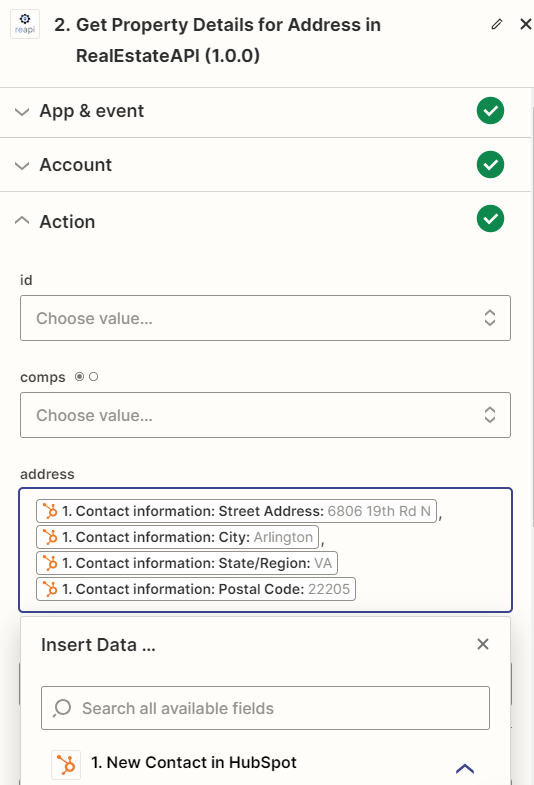
Task: Click the search magnifier icon
Action: tap(62, 708)
